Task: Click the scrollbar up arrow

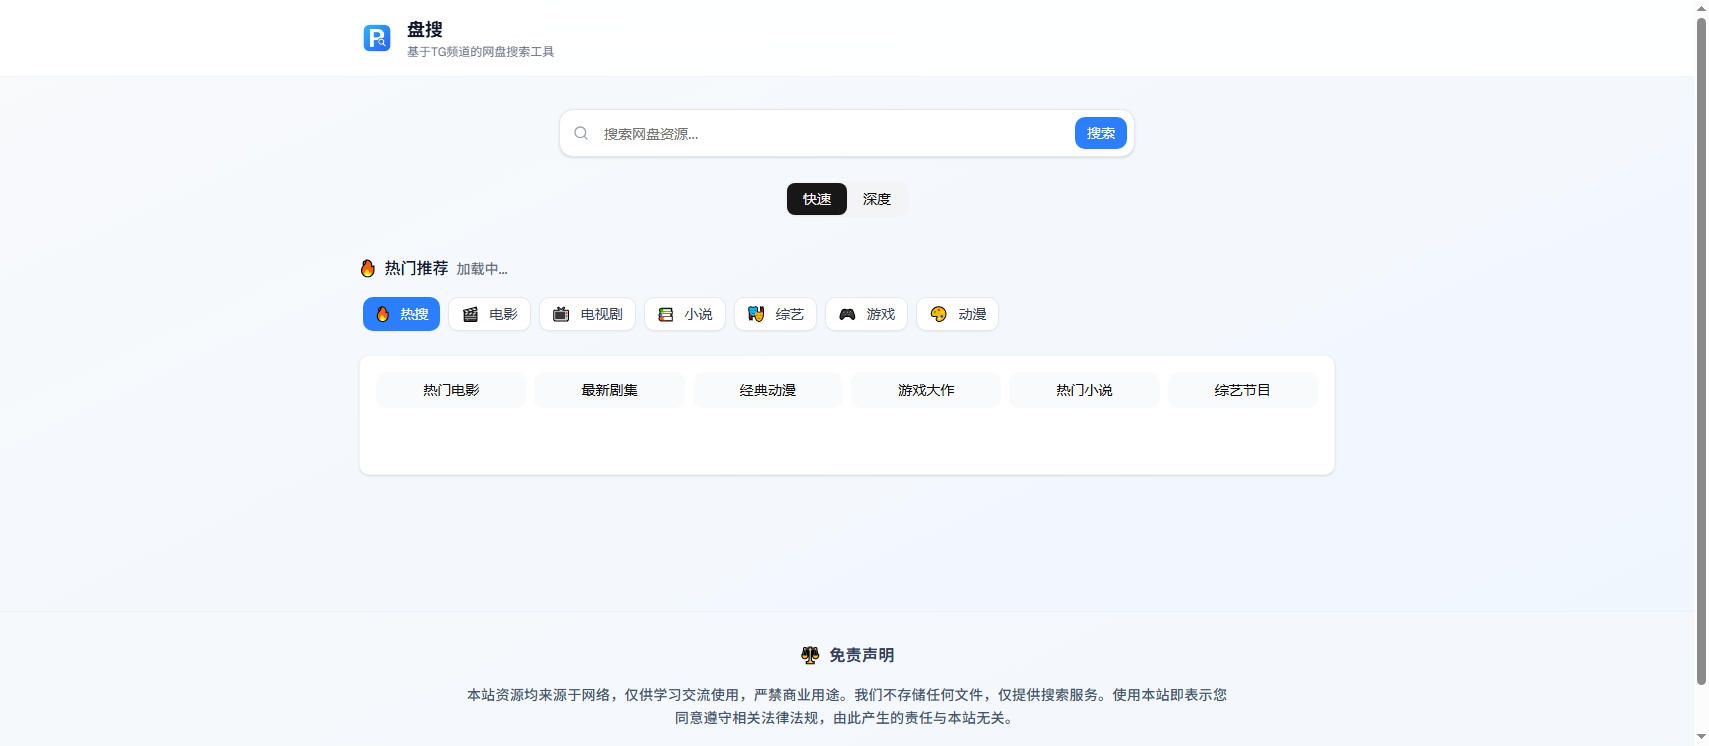Action: pyautogui.click(x=1701, y=8)
